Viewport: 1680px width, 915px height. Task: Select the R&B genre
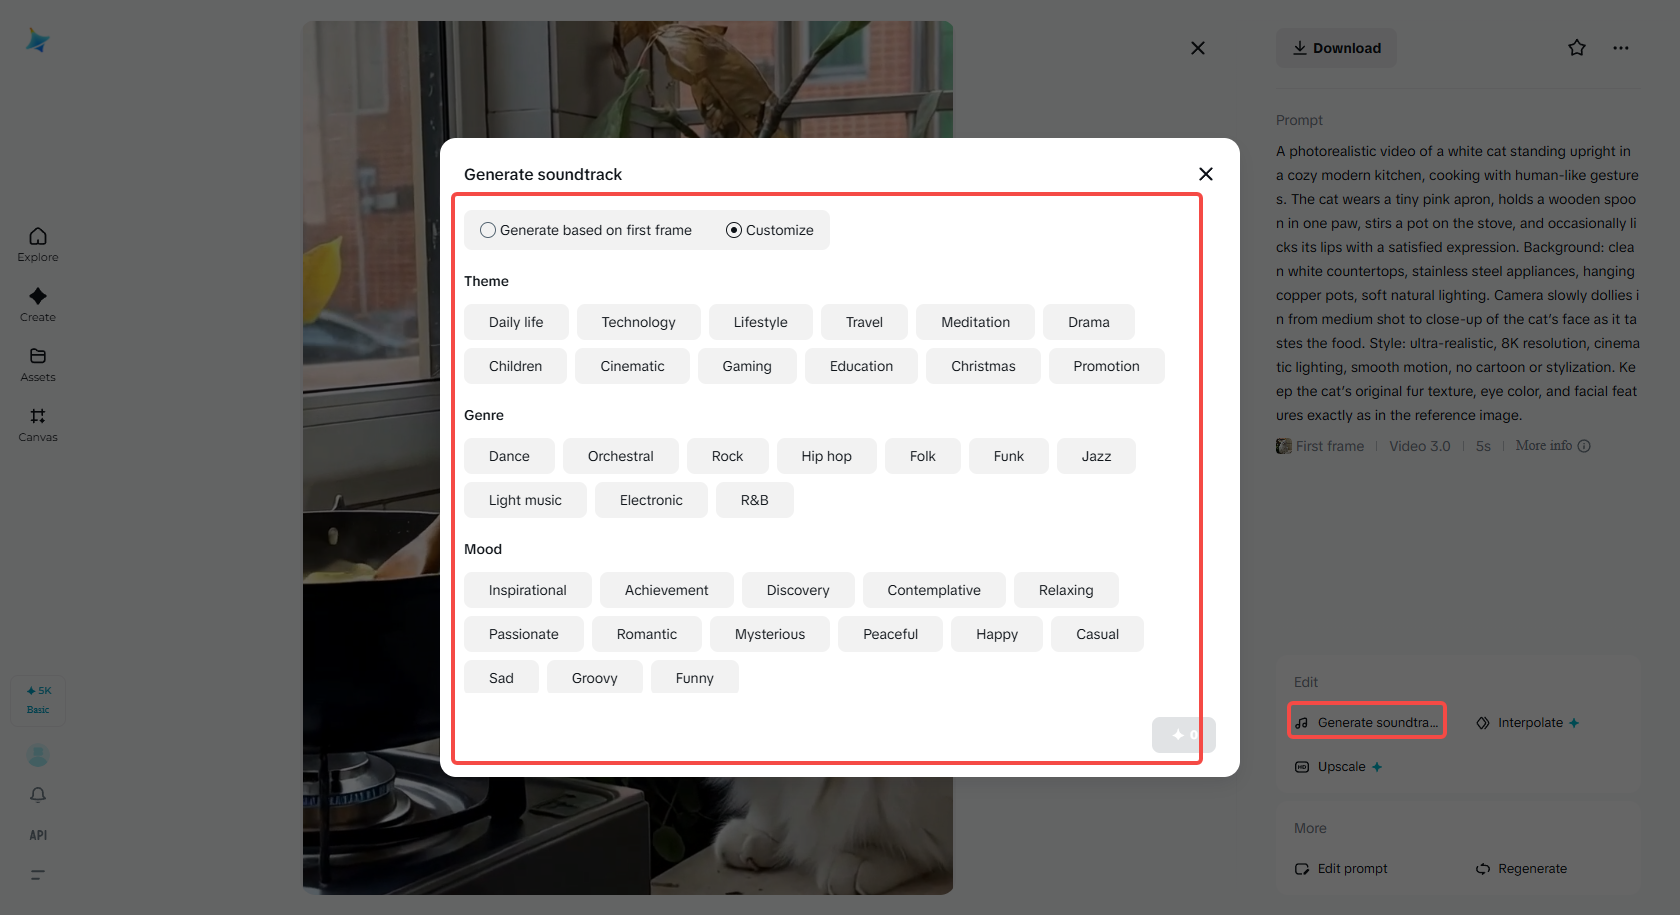(x=755, y=500)
